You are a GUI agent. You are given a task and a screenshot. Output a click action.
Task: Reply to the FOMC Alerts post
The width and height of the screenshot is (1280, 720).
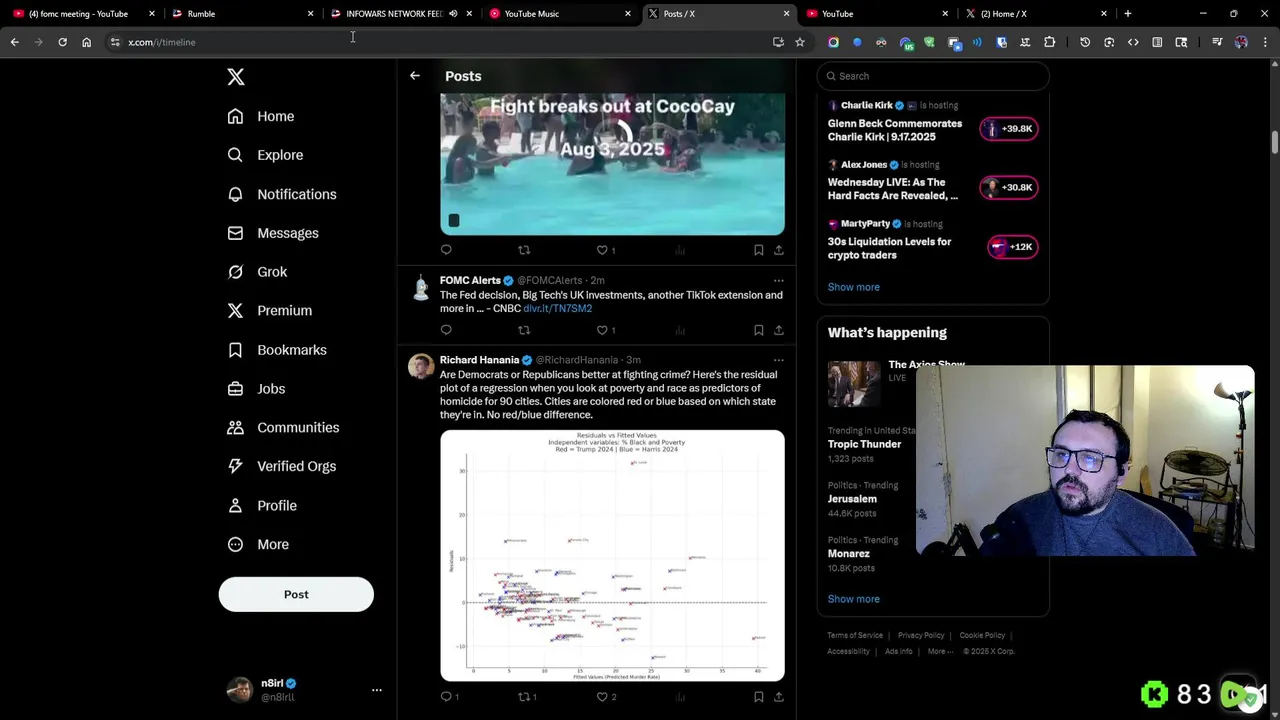446,330
